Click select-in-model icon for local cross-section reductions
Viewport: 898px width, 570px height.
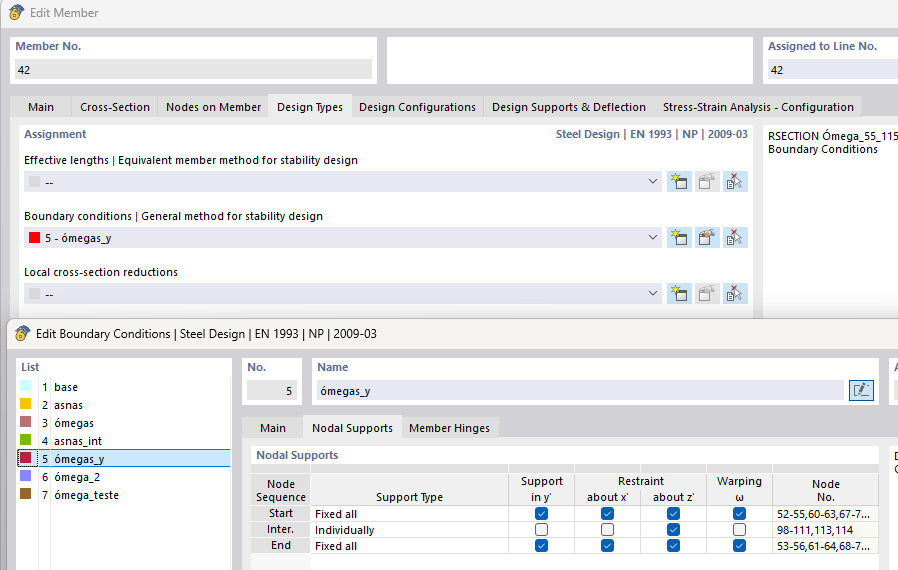coord(735,294)
